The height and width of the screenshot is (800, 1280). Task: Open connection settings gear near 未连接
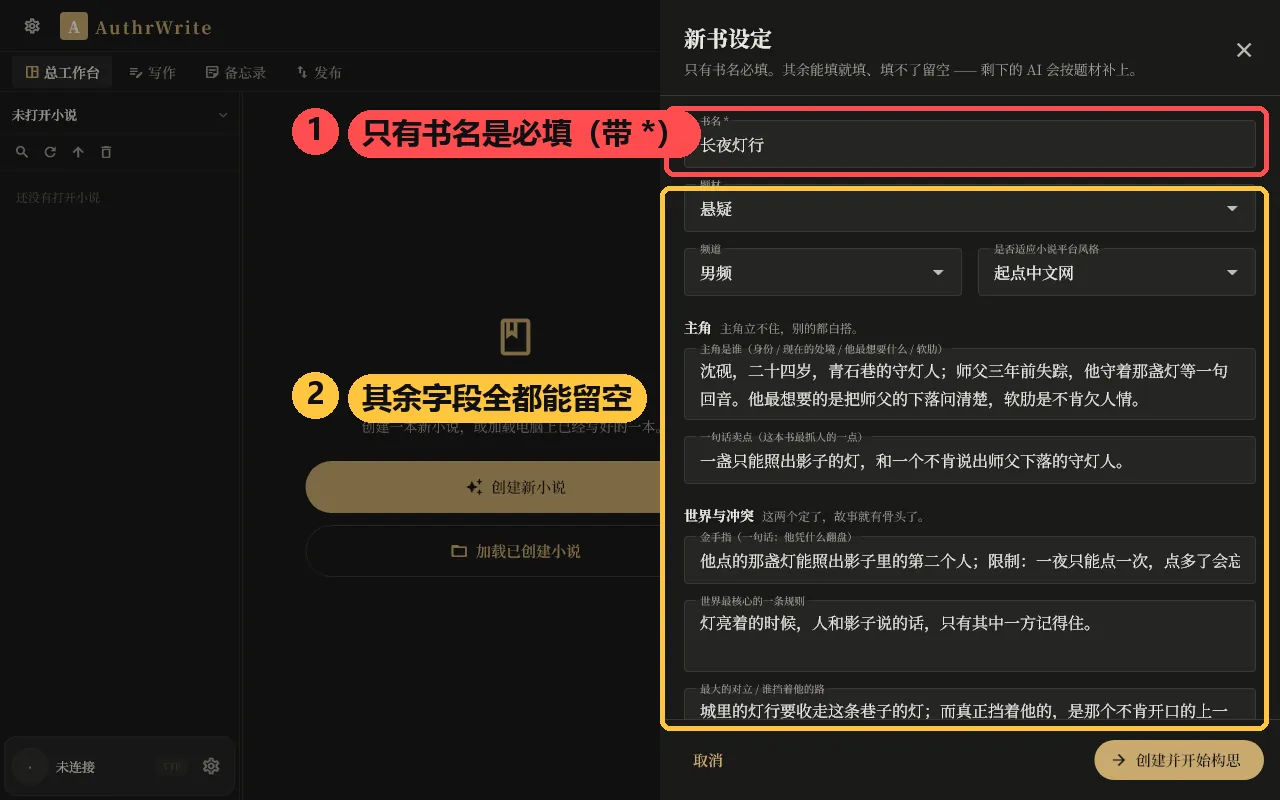coord(211,766)
